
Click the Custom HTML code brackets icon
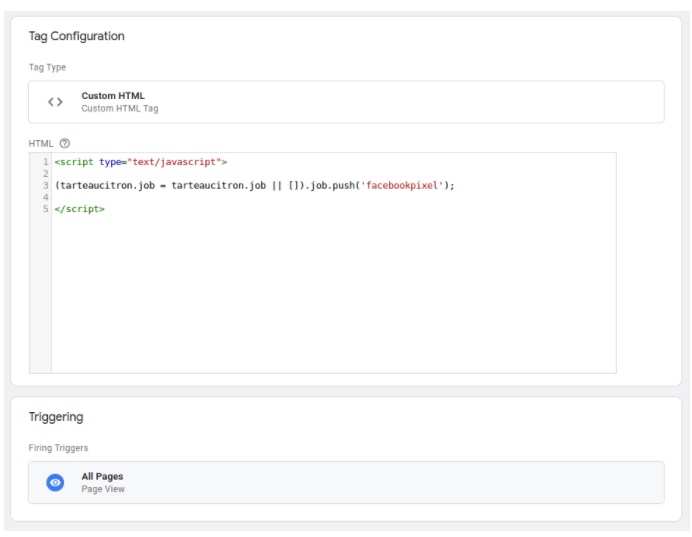tap(56, 102)
